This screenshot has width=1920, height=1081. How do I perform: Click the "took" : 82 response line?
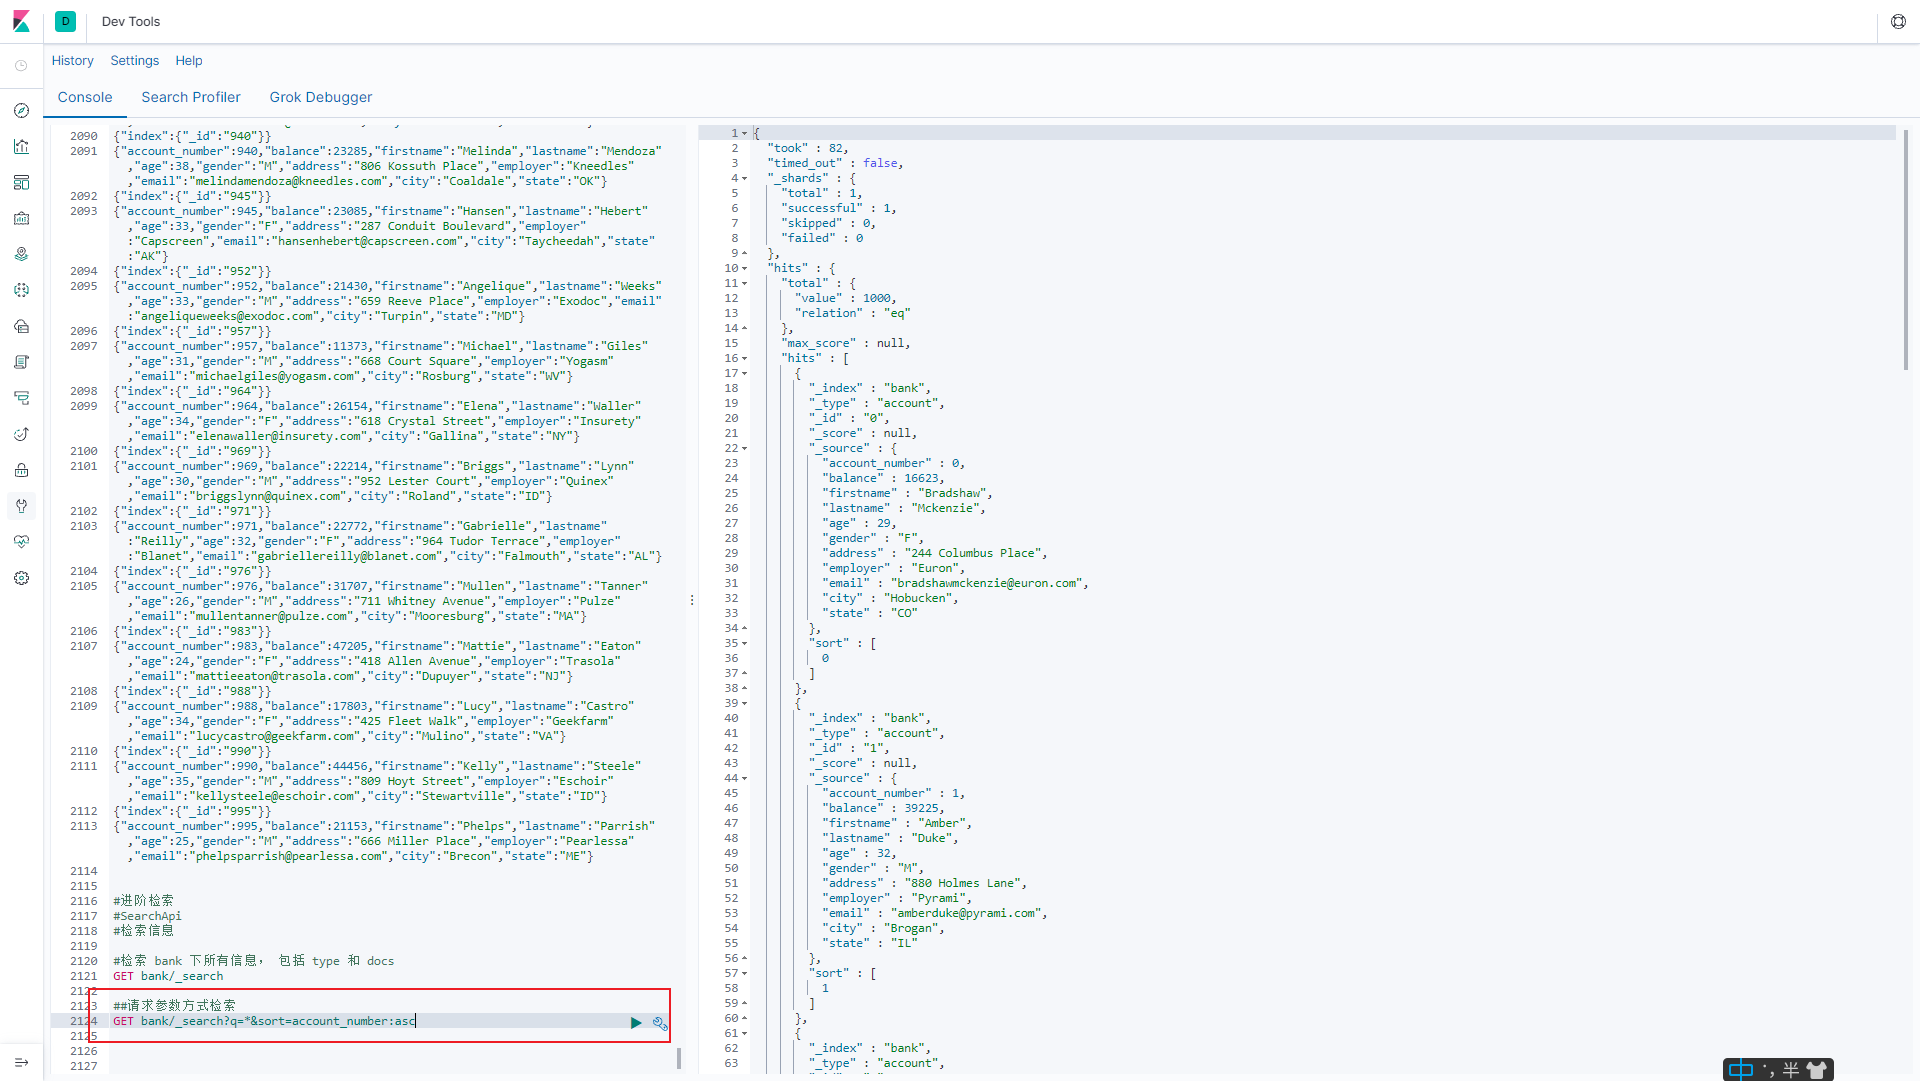(x=808, y=148)
